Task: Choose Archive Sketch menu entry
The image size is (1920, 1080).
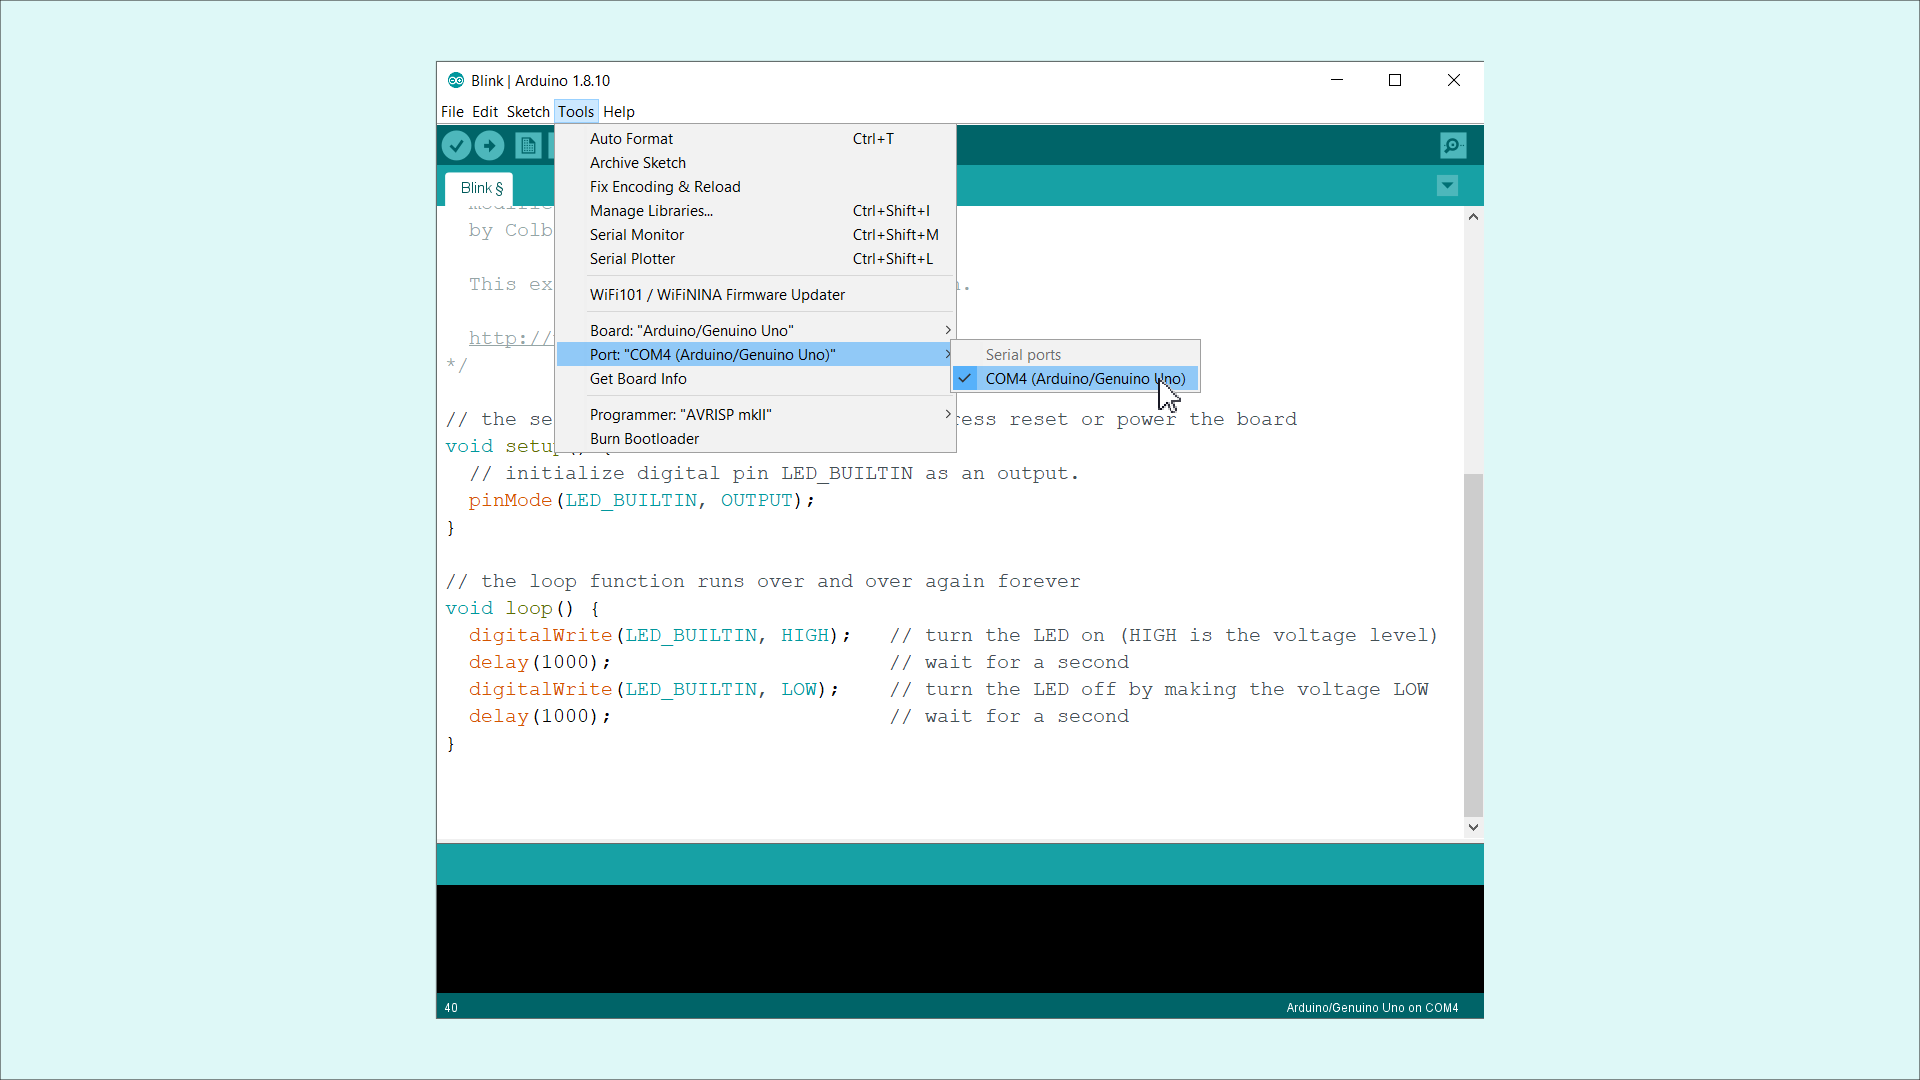Action: 755,163
